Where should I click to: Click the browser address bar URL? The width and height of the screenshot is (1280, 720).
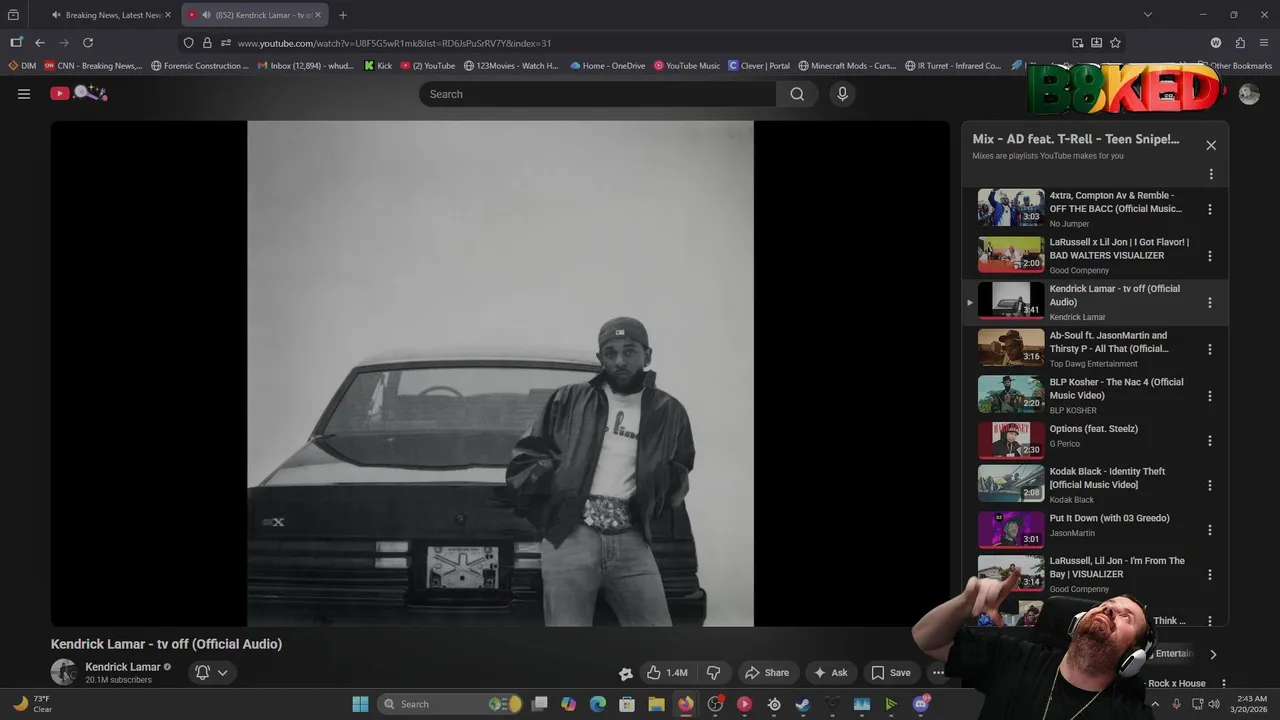pyautogui.click(x=394, y=43)
